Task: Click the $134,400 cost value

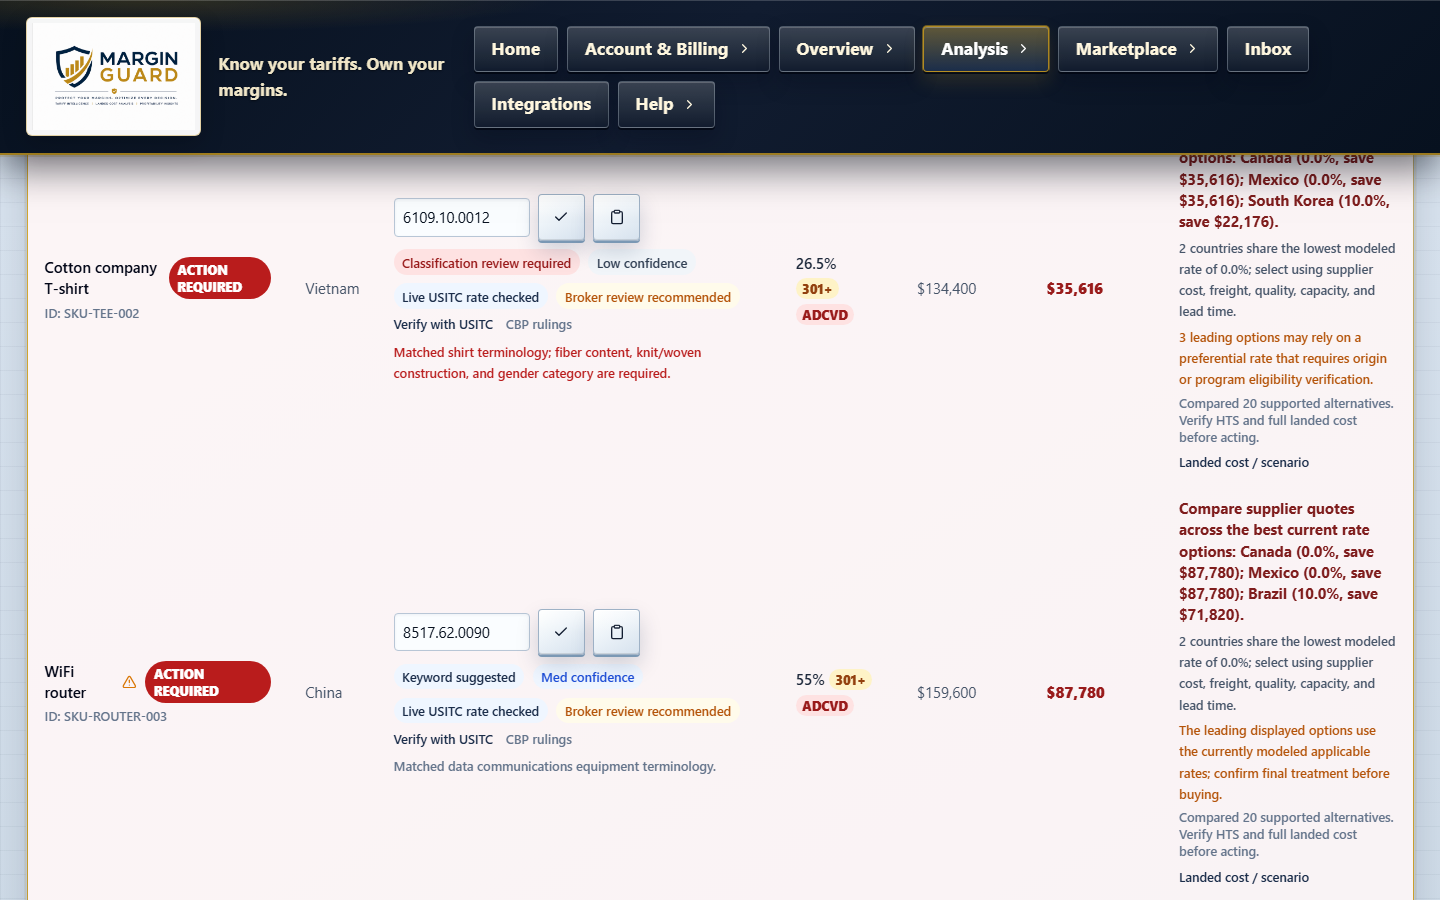Action: (947, 289)
